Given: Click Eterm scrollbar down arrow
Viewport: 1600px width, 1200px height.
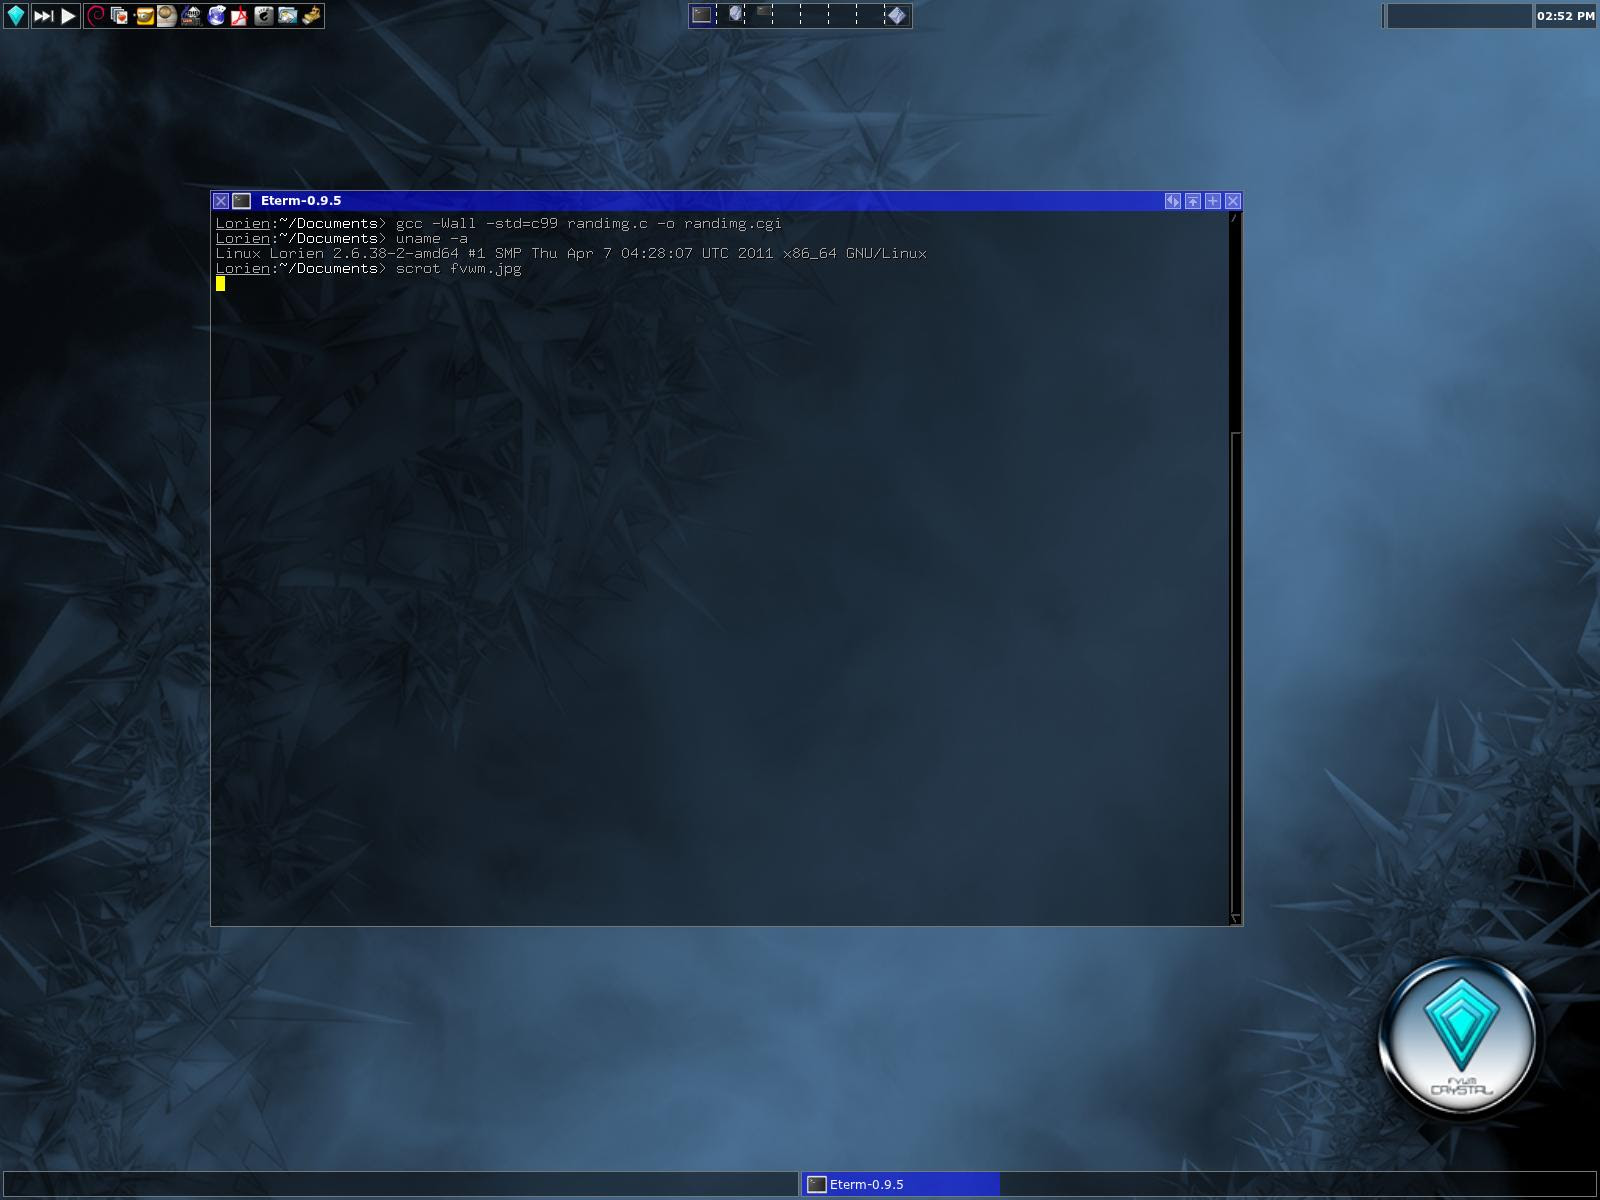Looking at the screenshot, I should tap(1235, 918).
